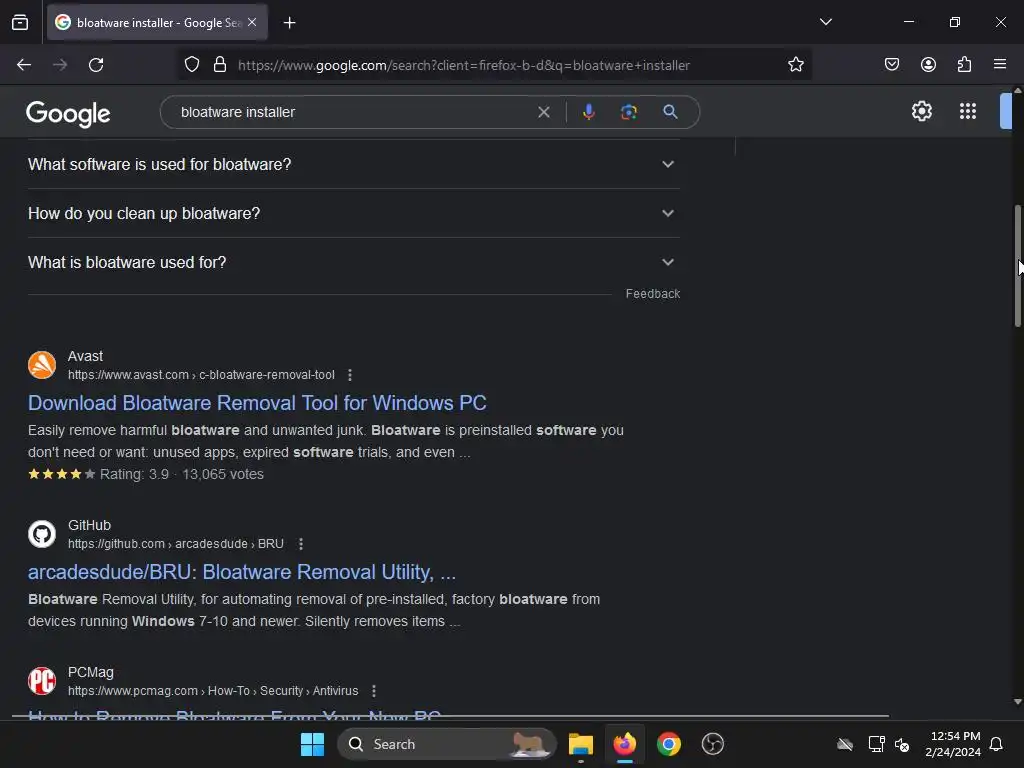Start Google voice search
Image resolution: width=1024 pixels, height=768 pixels.
click(x=588, y=112)
